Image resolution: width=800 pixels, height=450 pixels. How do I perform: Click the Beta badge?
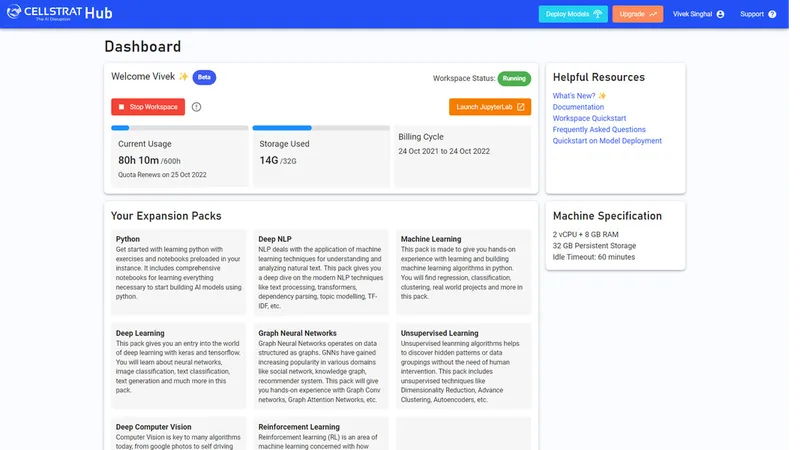click(204, 77)
